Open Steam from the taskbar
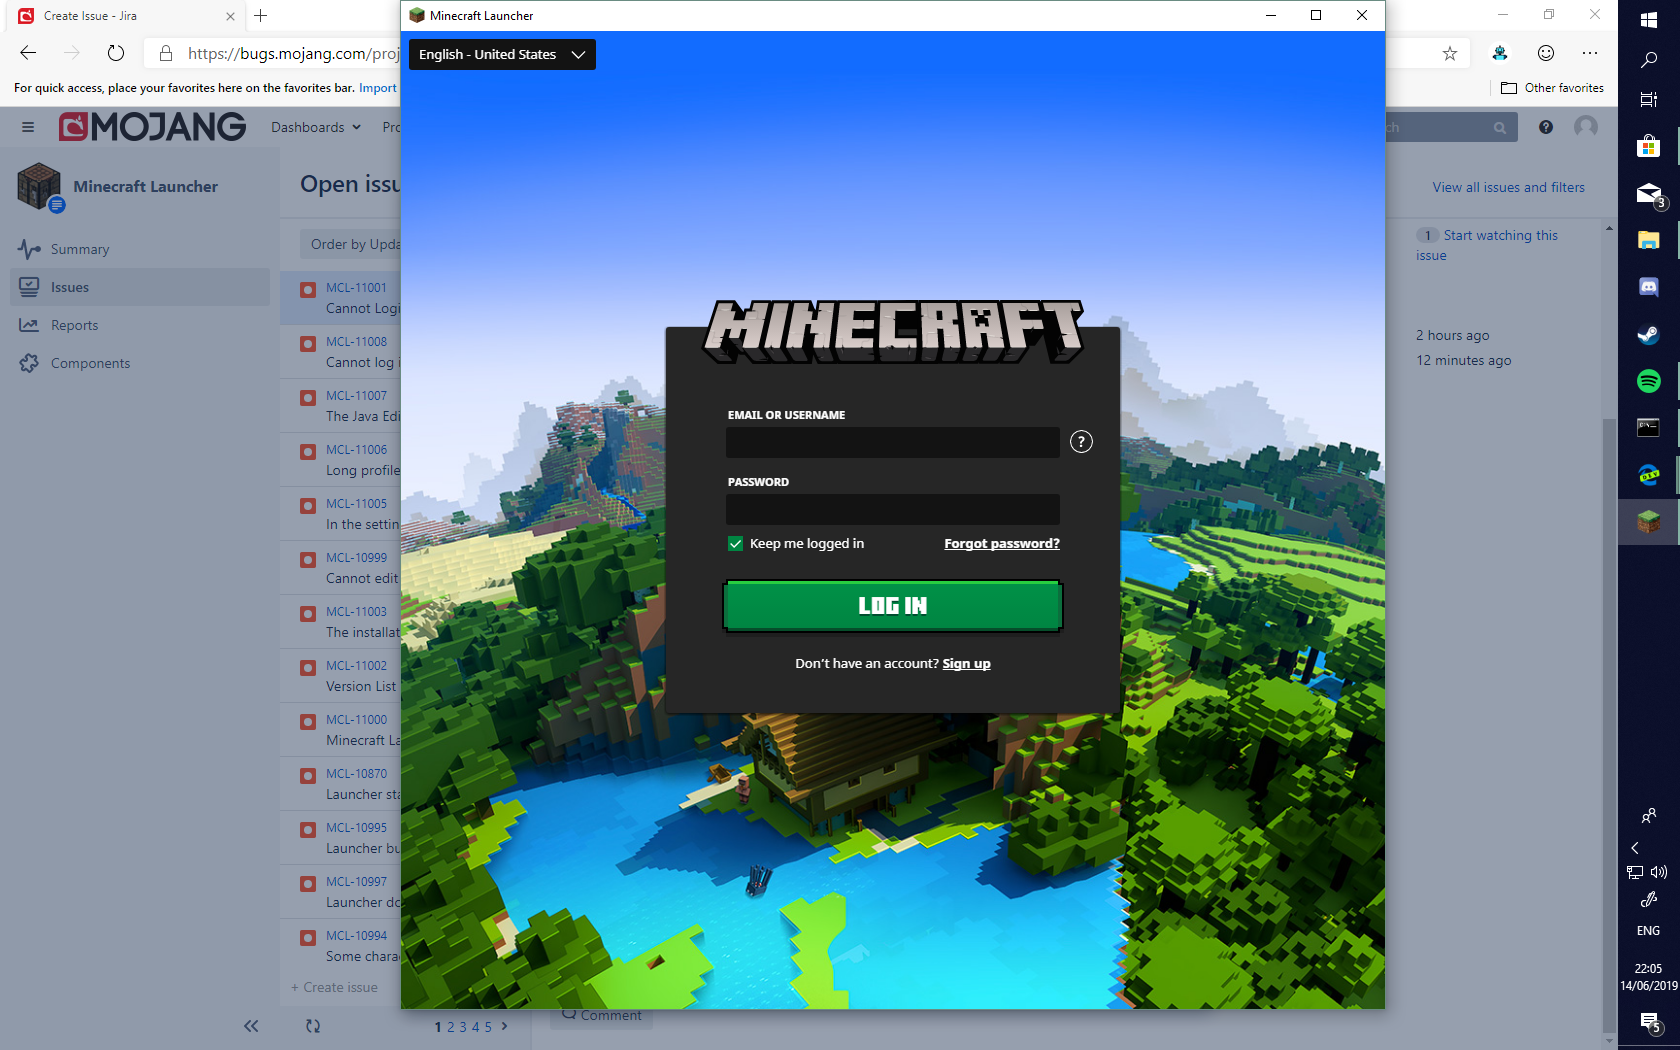This screenshot has width=1680, height=1050. pyautogui.click(x=1649, y=334)
